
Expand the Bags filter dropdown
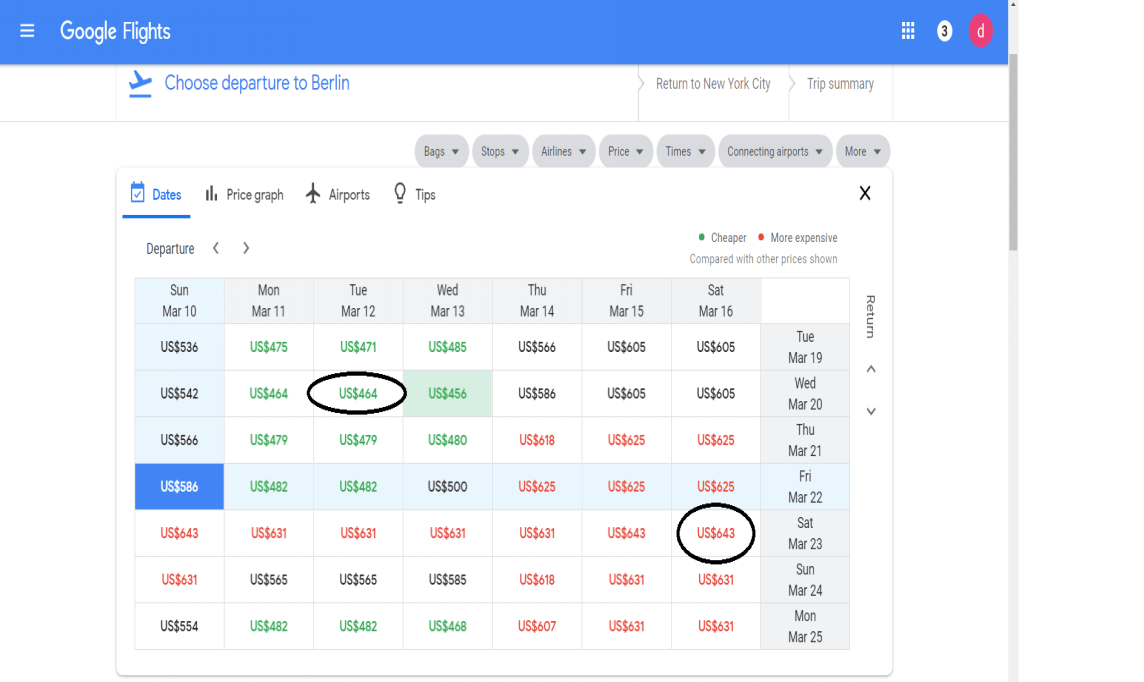(x=441, y=152)
